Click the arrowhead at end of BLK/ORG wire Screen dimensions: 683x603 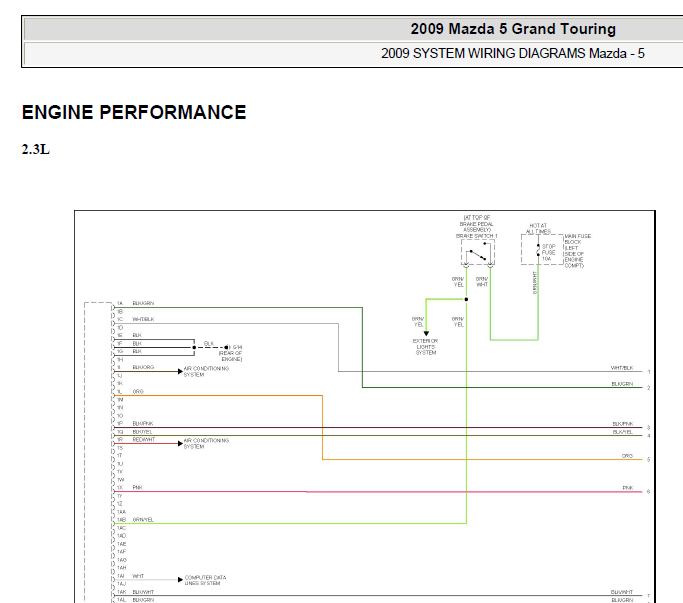[180, 371]
